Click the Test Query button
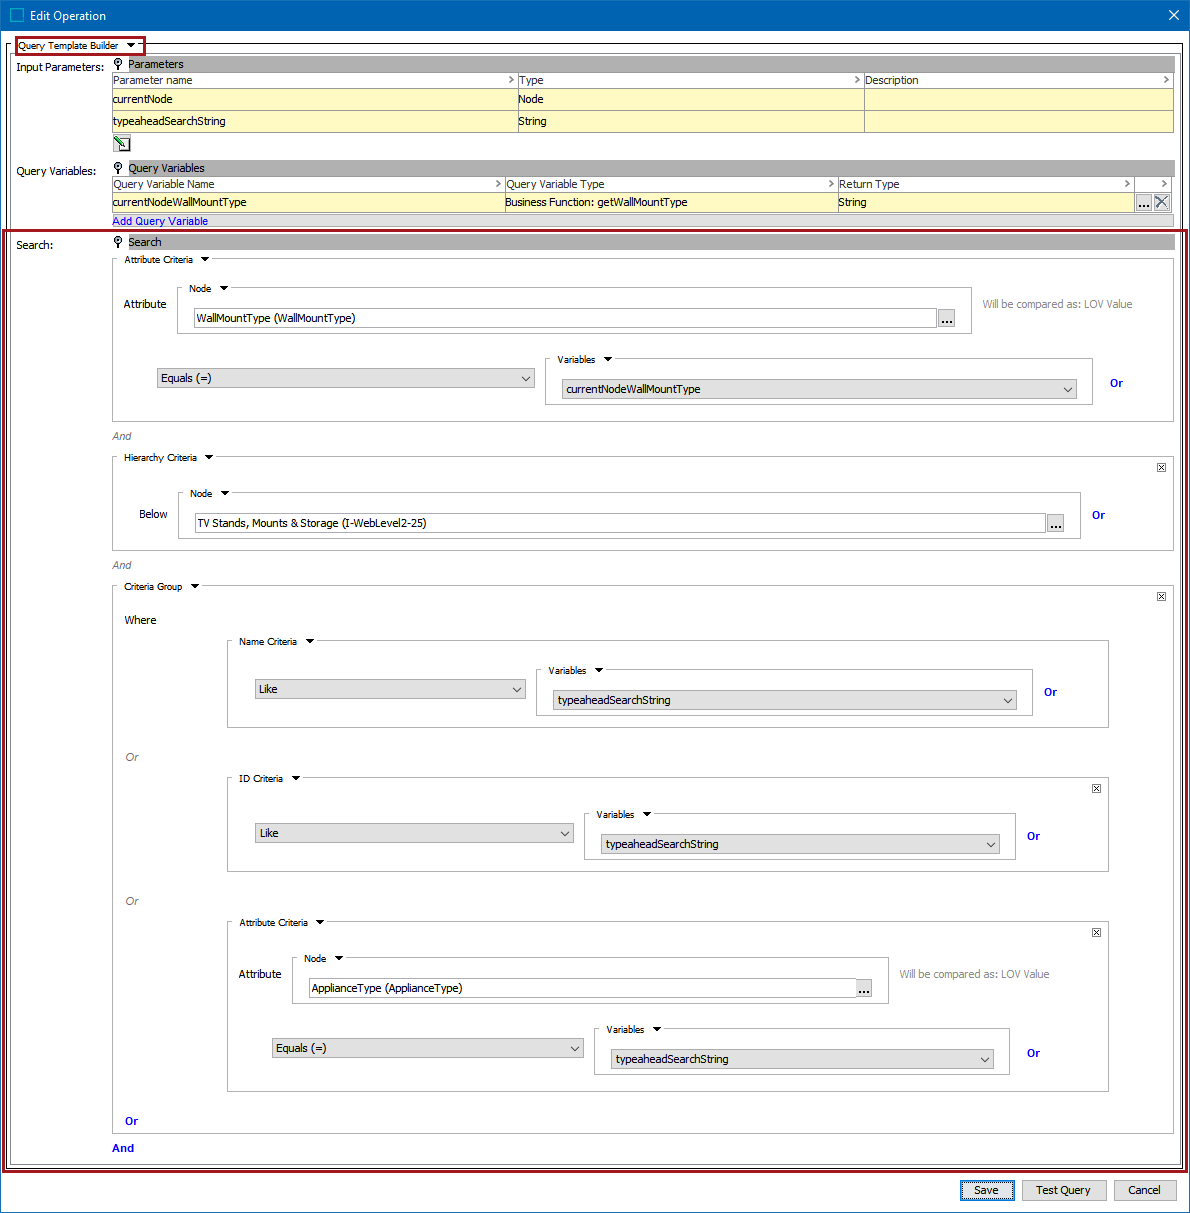1190x1213 pixels. pyautogui.click(x=1063, y=1190)
